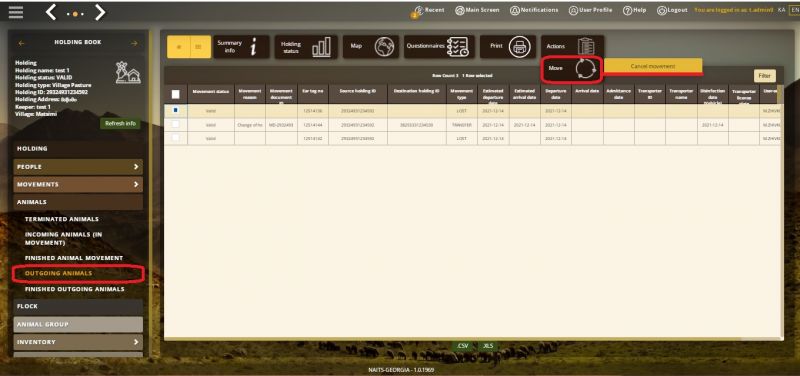This screenshot has height=376, width=800.
Task: Open the Flock section
Action: coord(78,307)
